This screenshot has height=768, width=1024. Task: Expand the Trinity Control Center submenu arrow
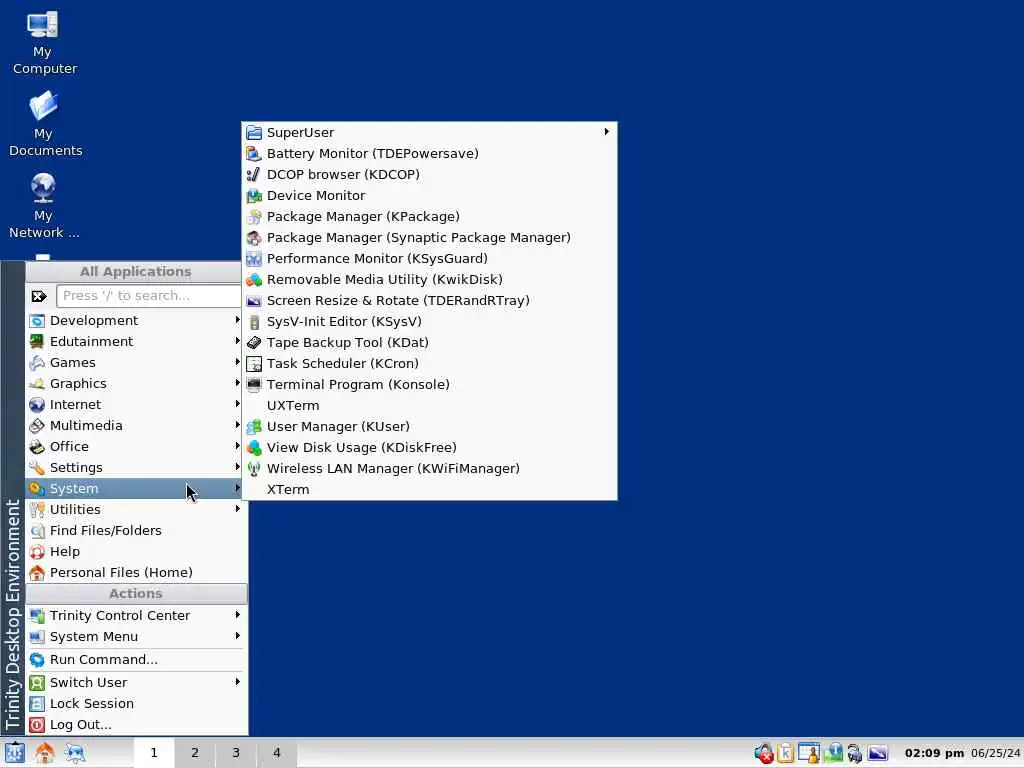click(x=237, y=615)
